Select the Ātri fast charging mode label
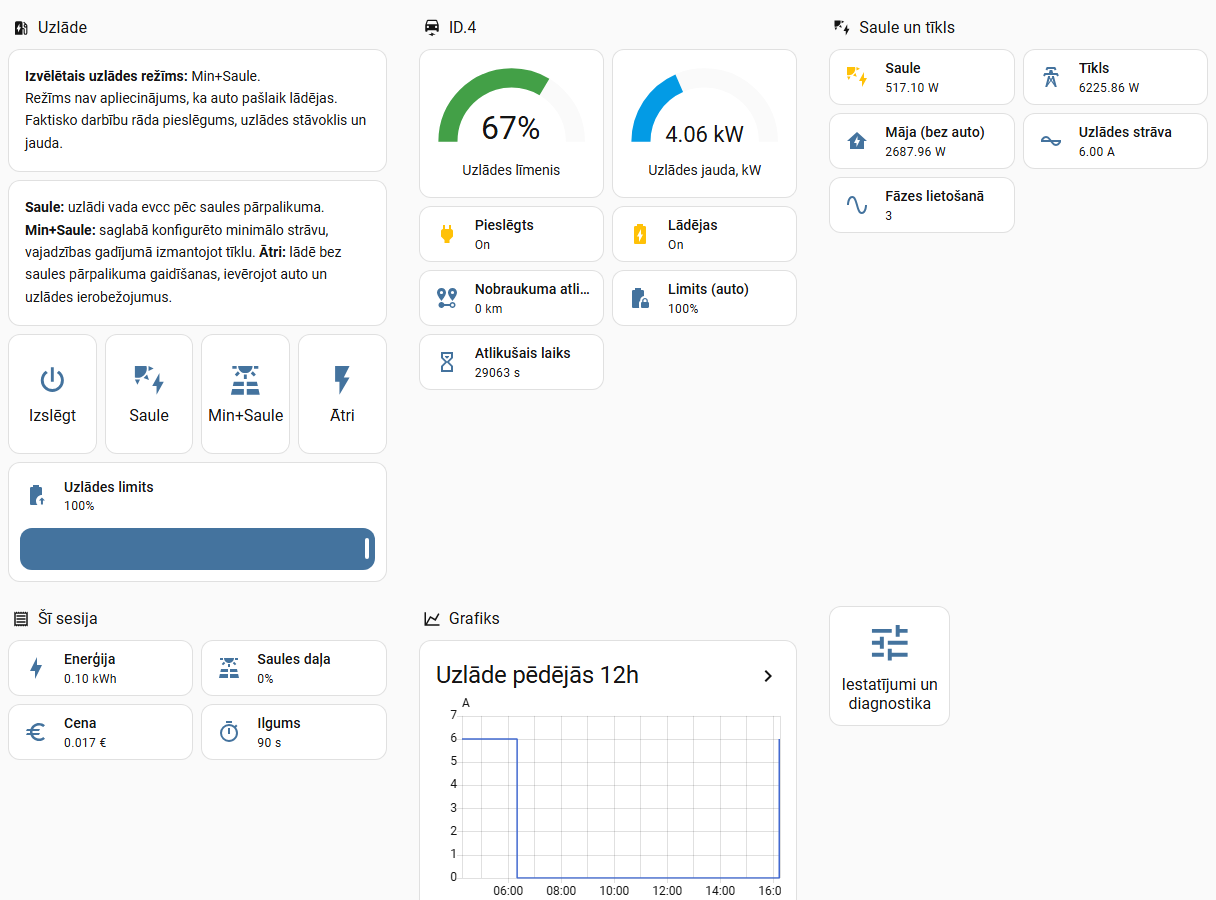This screenshot has height=900, width=1216. click(342, 416)
